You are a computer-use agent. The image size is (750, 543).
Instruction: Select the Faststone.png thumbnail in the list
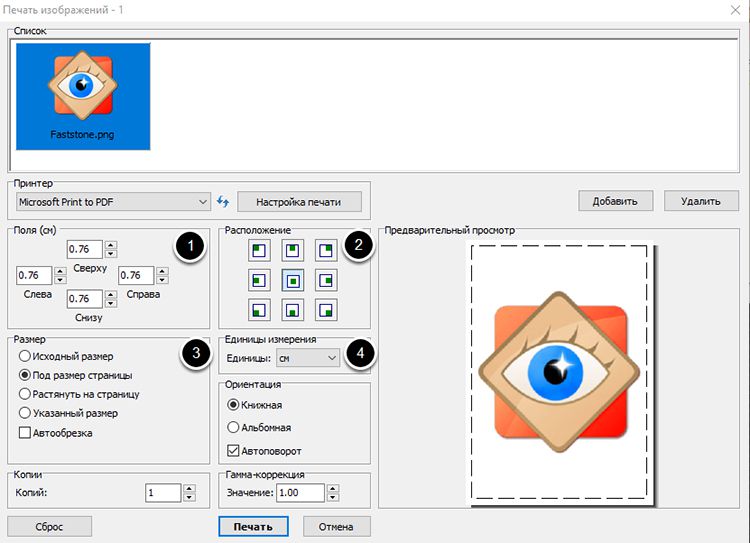tap(83, 97)
